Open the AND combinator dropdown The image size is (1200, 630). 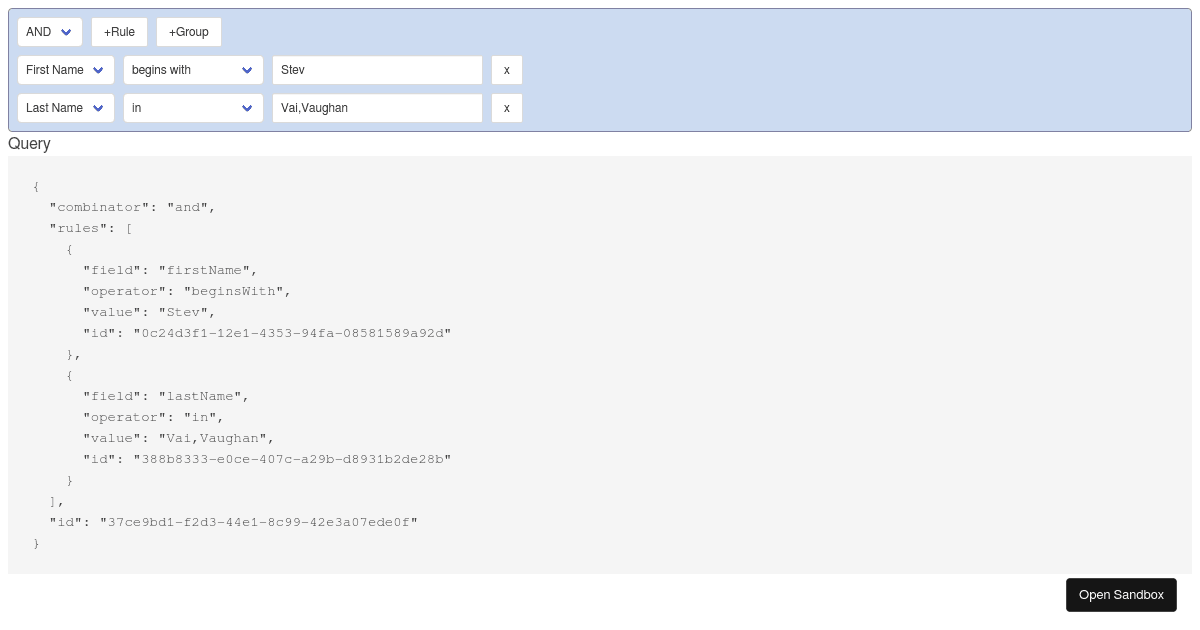point(49,31)
